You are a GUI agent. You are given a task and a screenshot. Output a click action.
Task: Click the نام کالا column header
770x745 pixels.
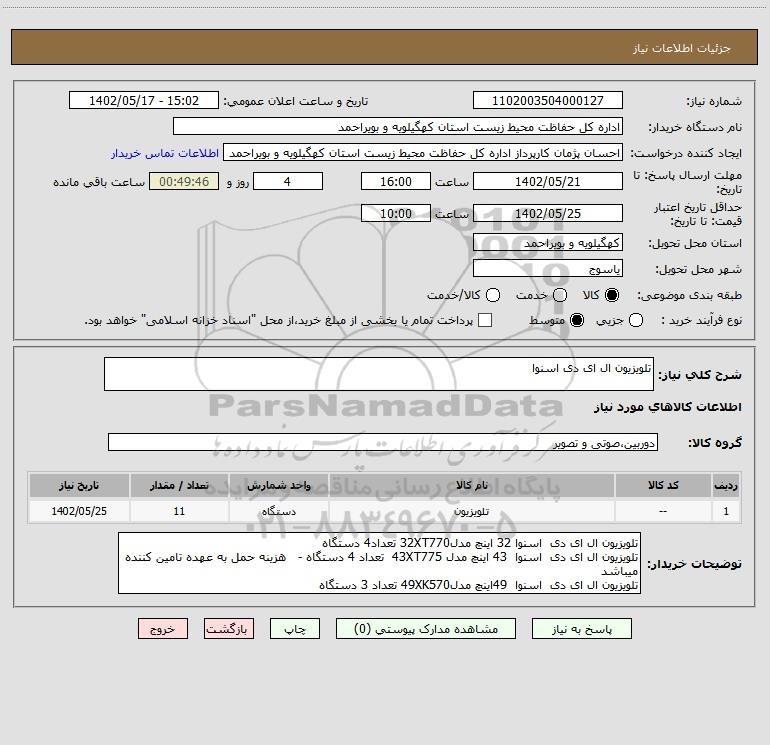click(471, 485)
